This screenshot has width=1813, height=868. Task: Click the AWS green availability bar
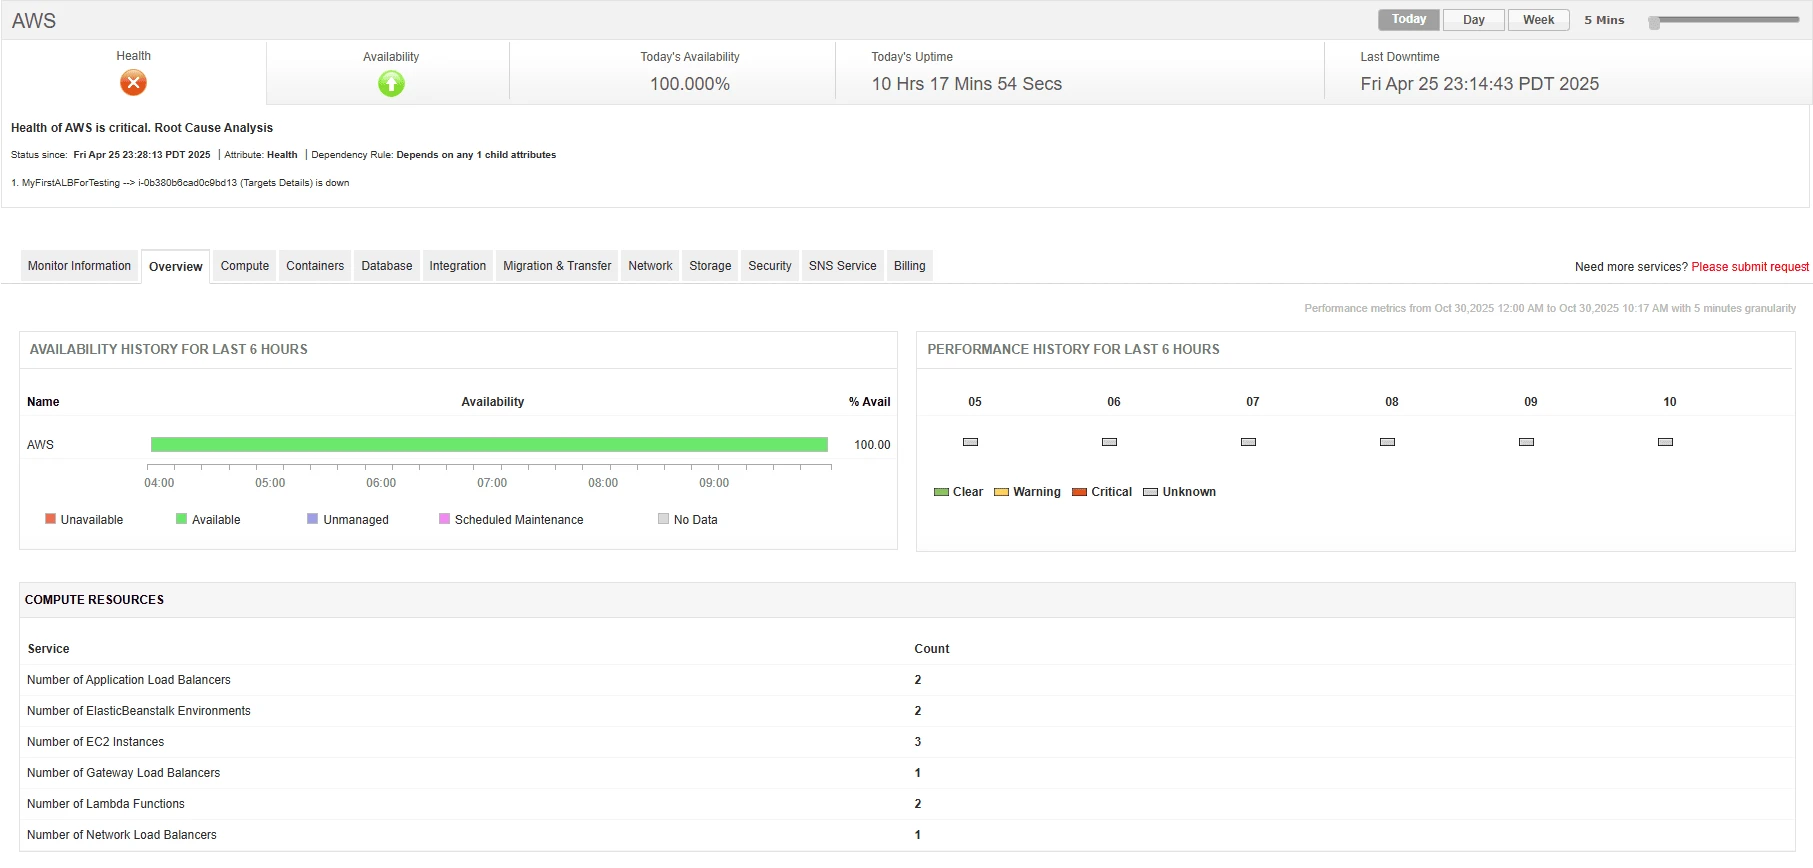[489, 445]
